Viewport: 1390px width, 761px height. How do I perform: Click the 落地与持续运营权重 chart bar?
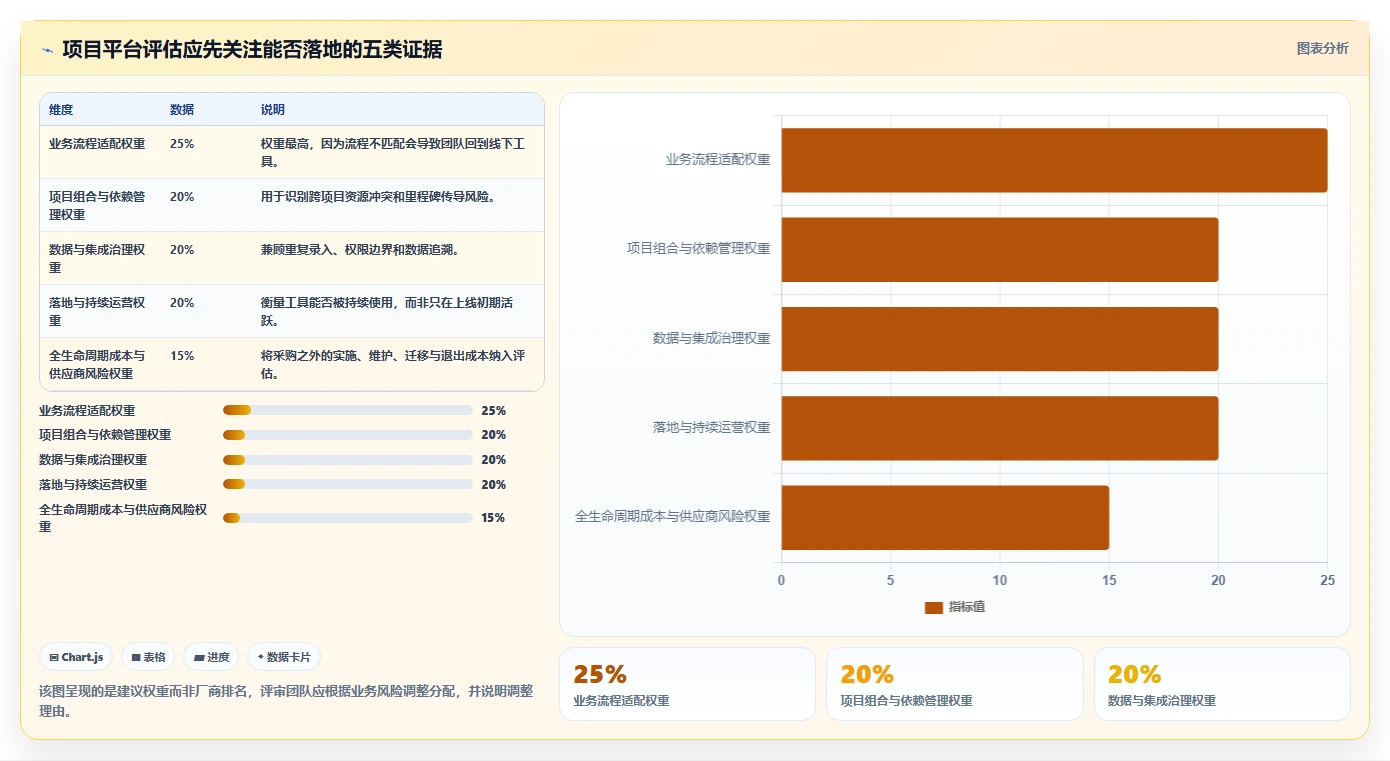click(x=1000, y=428)
